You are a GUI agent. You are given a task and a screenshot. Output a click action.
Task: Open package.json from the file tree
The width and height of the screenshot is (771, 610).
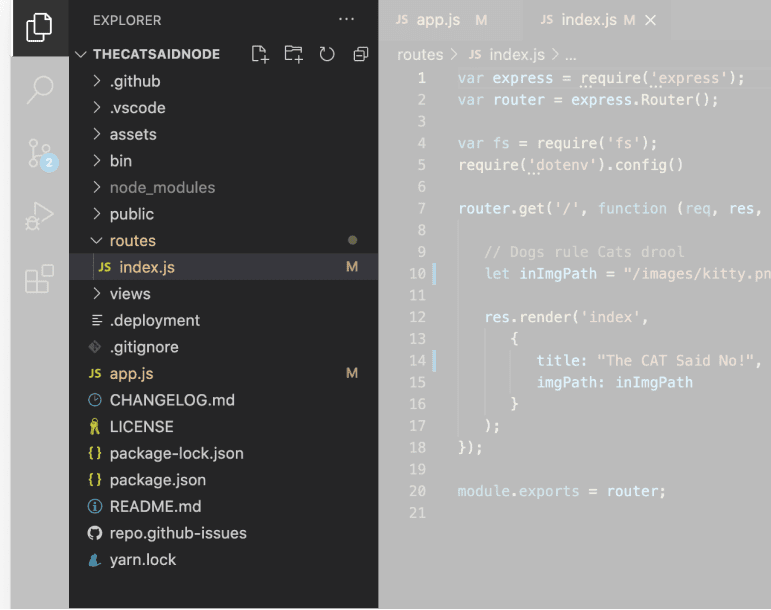157,480
